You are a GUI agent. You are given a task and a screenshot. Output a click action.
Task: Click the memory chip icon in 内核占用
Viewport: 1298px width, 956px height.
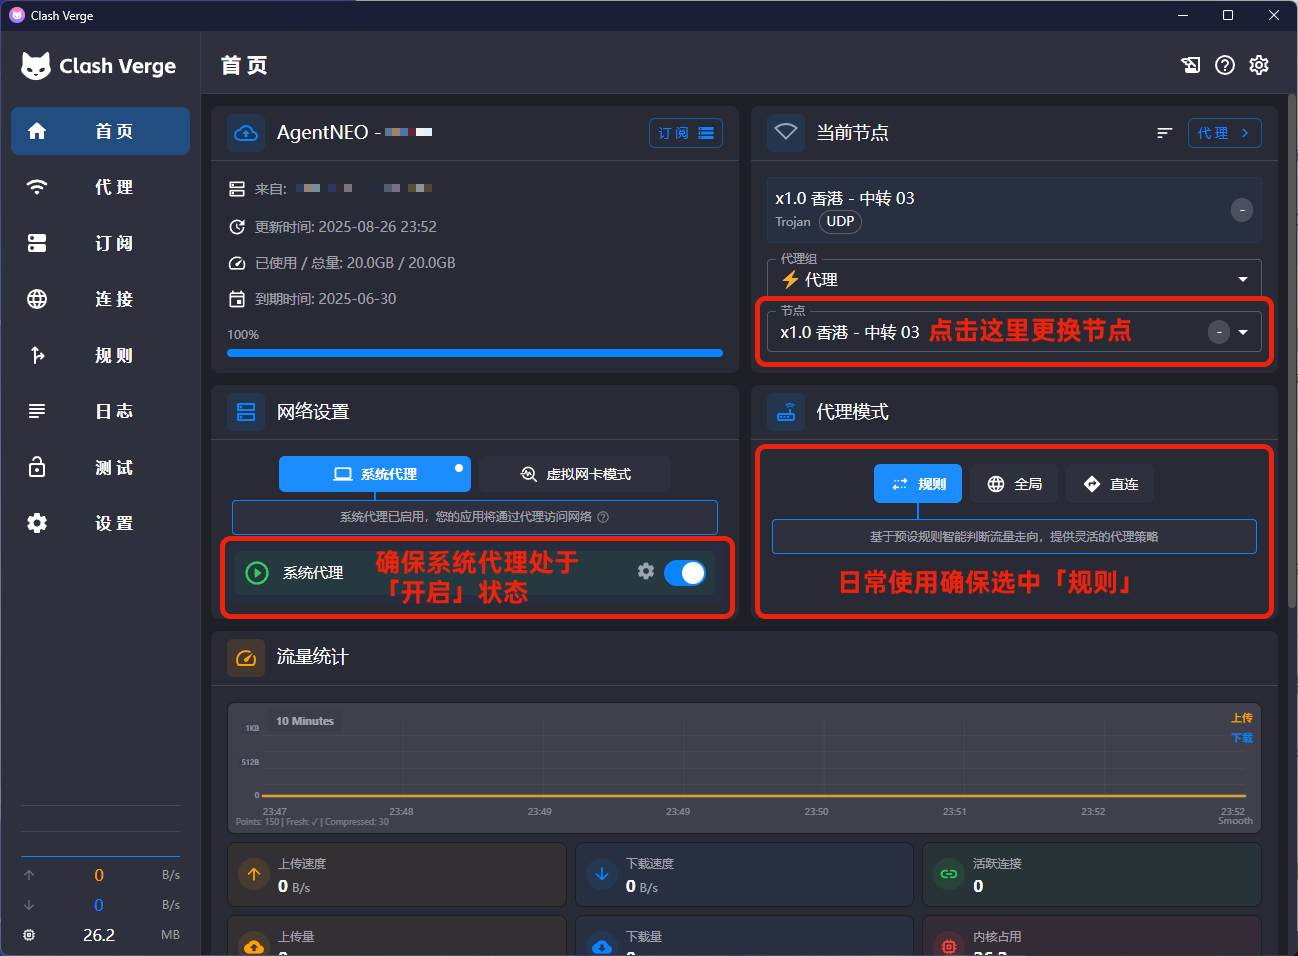pyautogui.click(x=949, y=945)
